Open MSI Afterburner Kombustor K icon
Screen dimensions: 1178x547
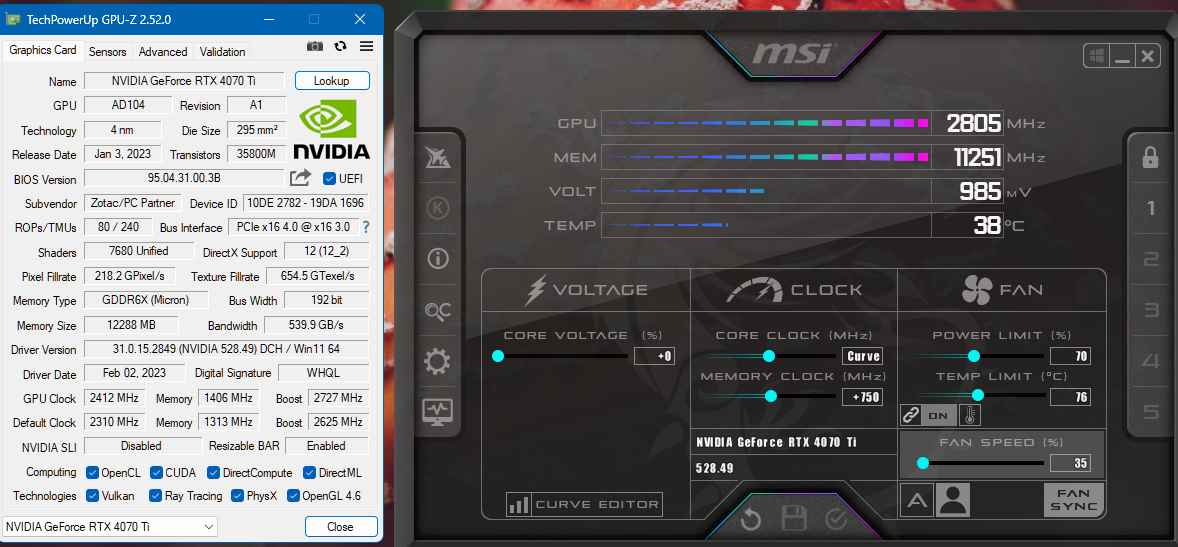coord(437,207)
